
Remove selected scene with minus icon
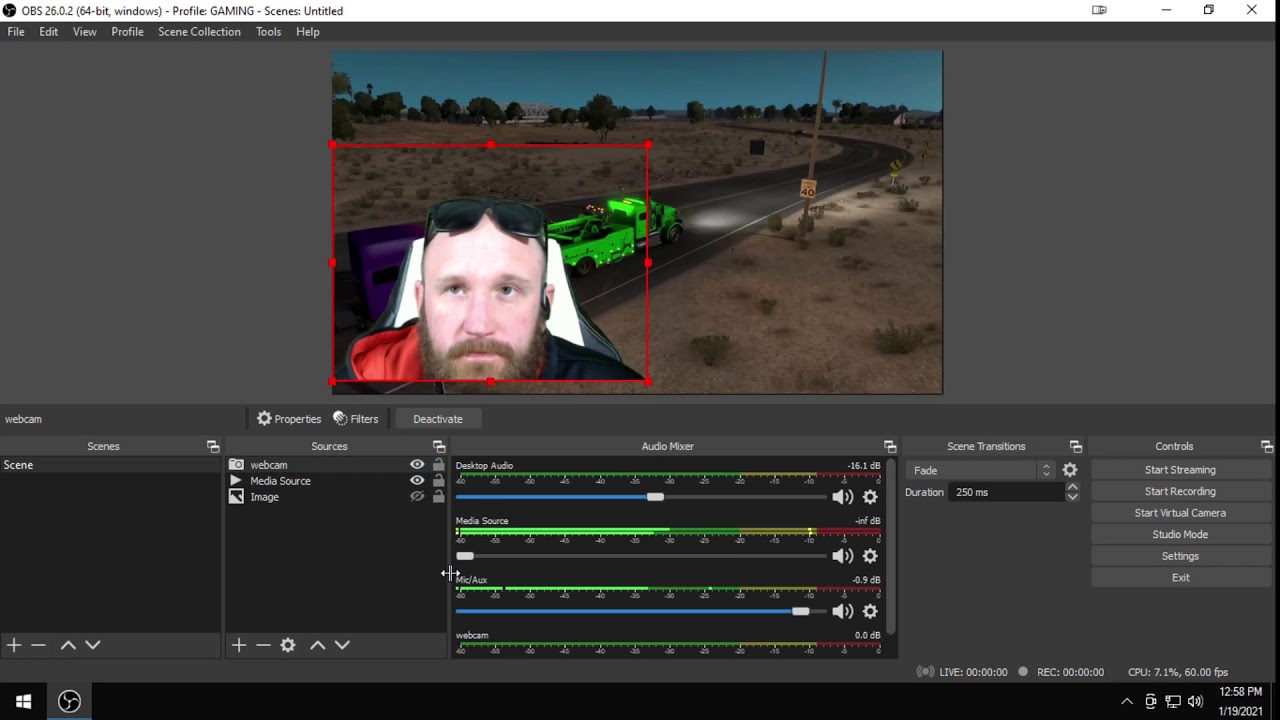[38, 645]
